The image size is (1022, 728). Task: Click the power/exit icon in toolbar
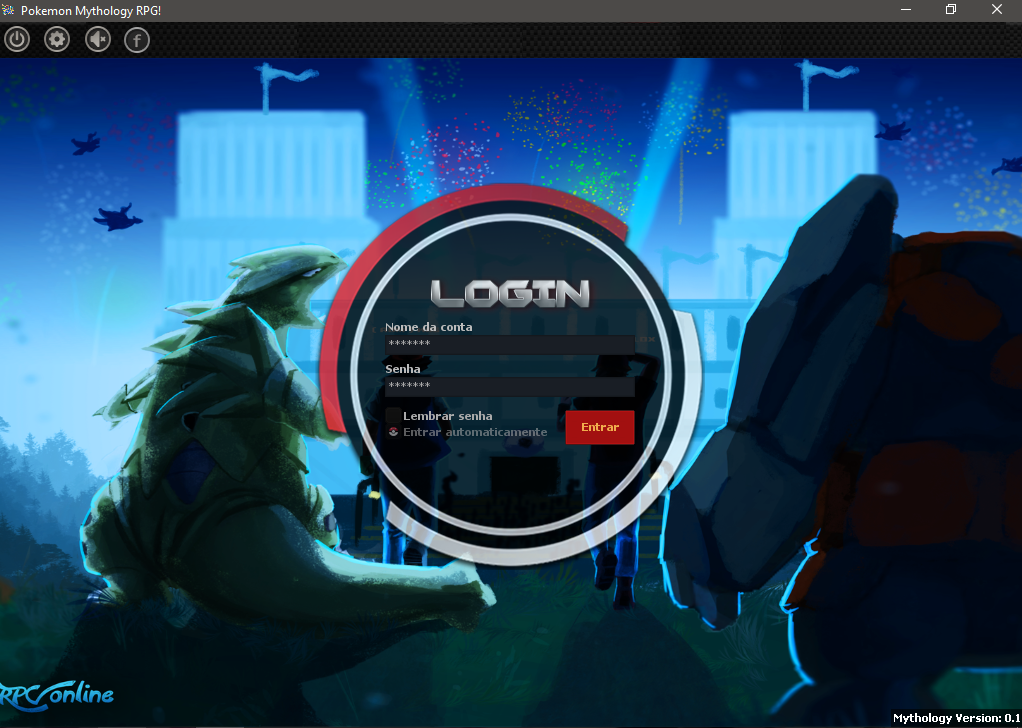pos(17,40)
